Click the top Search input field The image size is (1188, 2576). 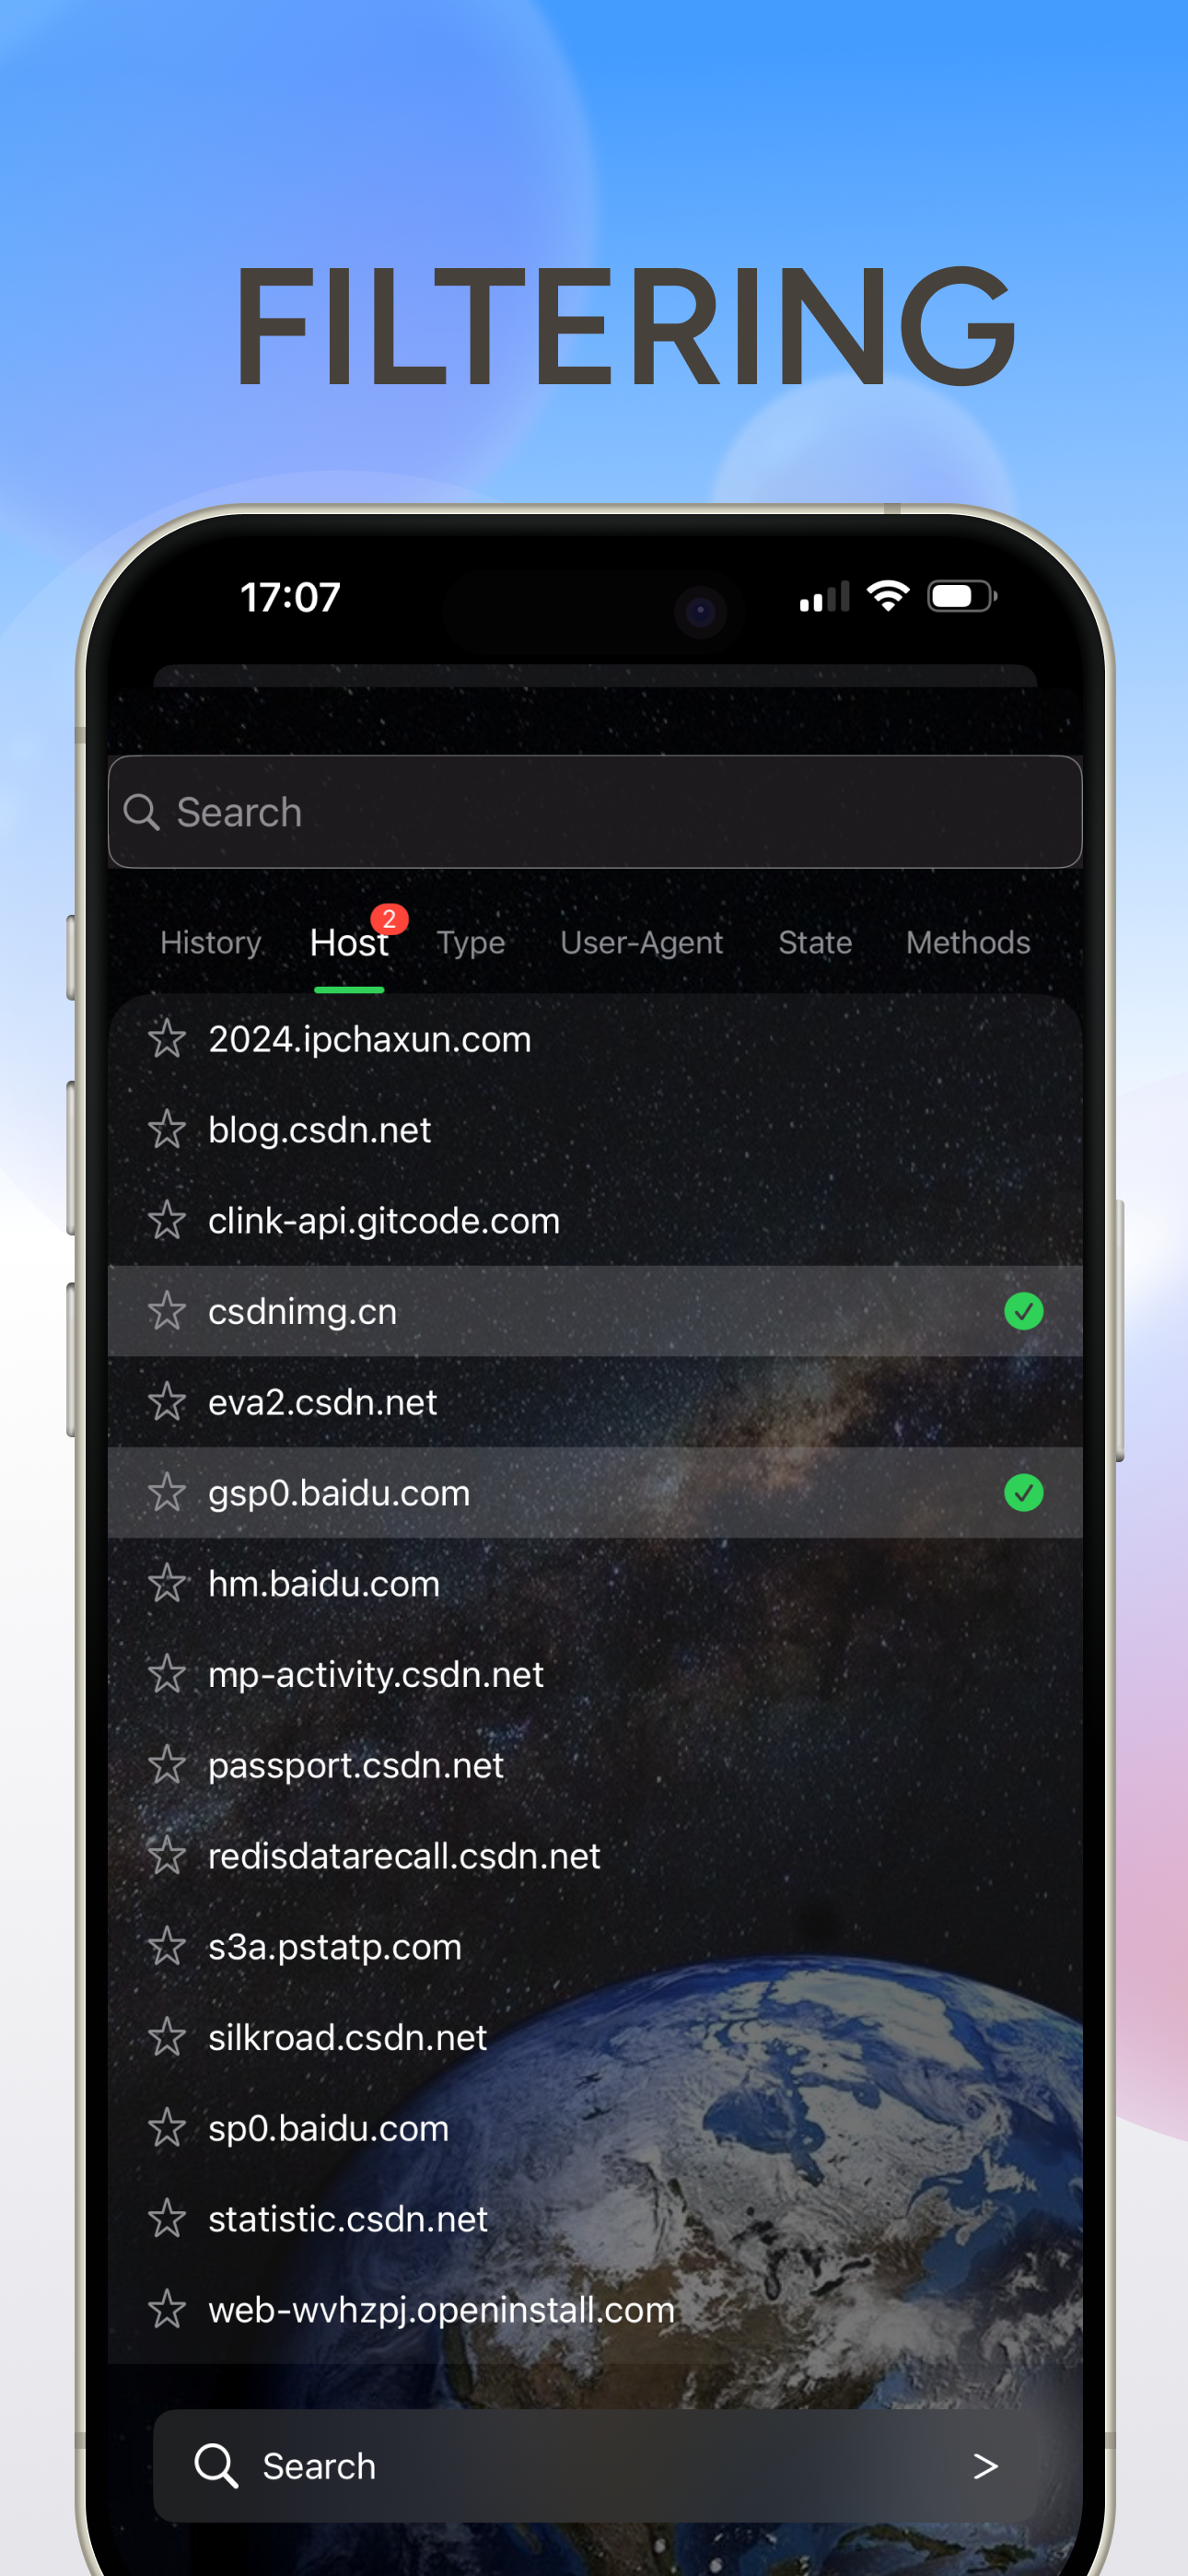(595, 812)
